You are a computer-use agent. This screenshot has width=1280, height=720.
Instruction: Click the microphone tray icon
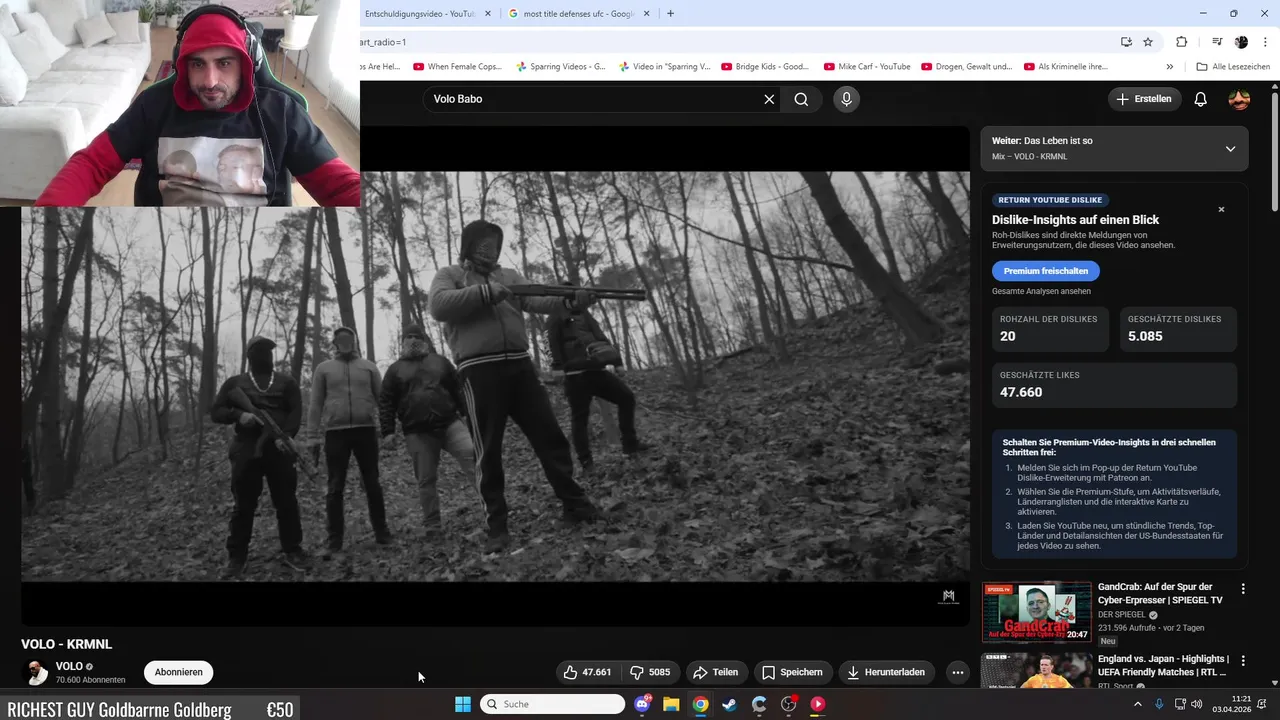(x=1159, y=704)
